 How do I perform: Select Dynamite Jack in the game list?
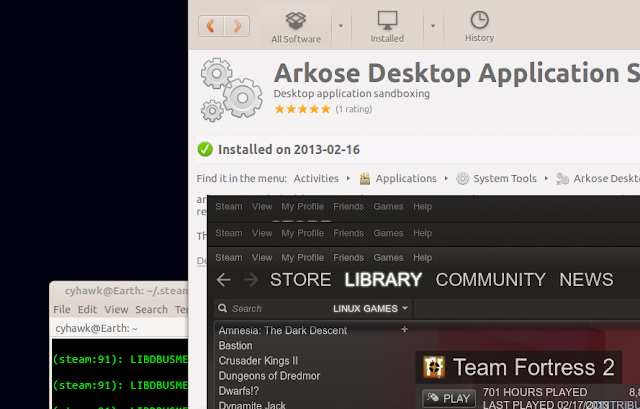pos(252,405)
